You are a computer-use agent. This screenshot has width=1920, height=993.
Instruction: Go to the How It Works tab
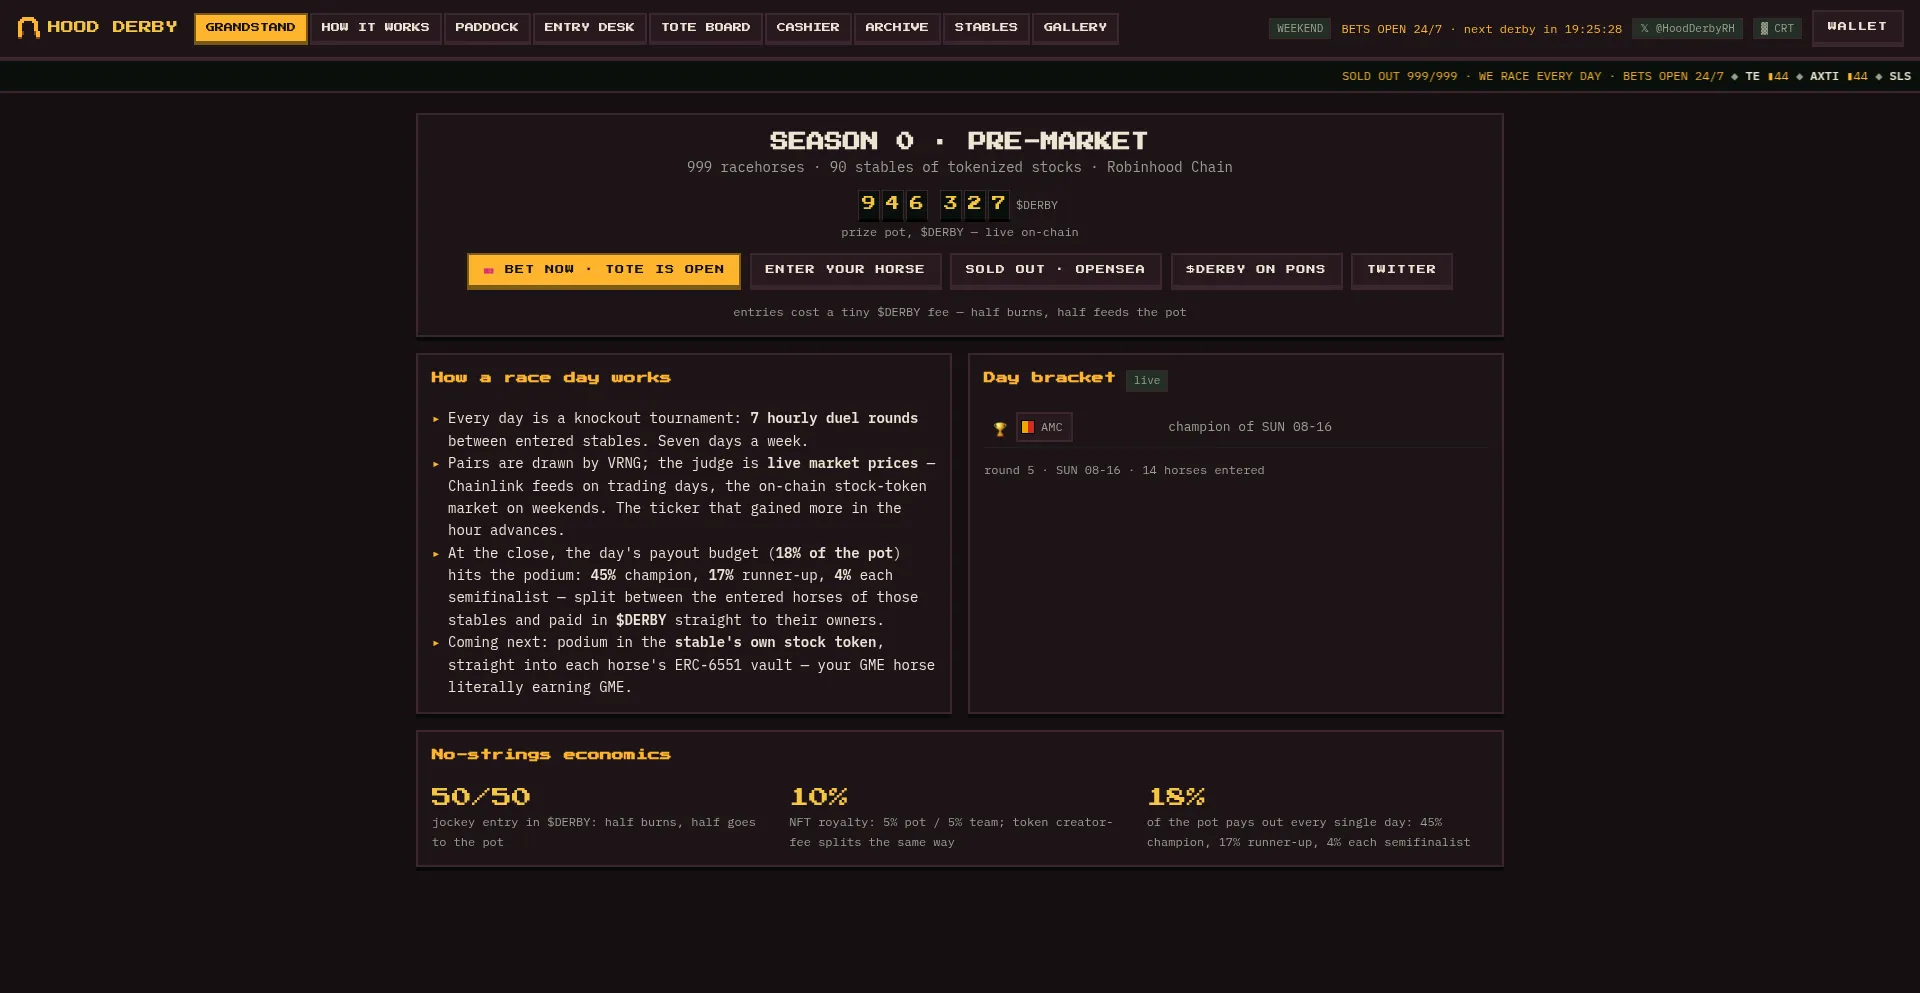(375, 28)
